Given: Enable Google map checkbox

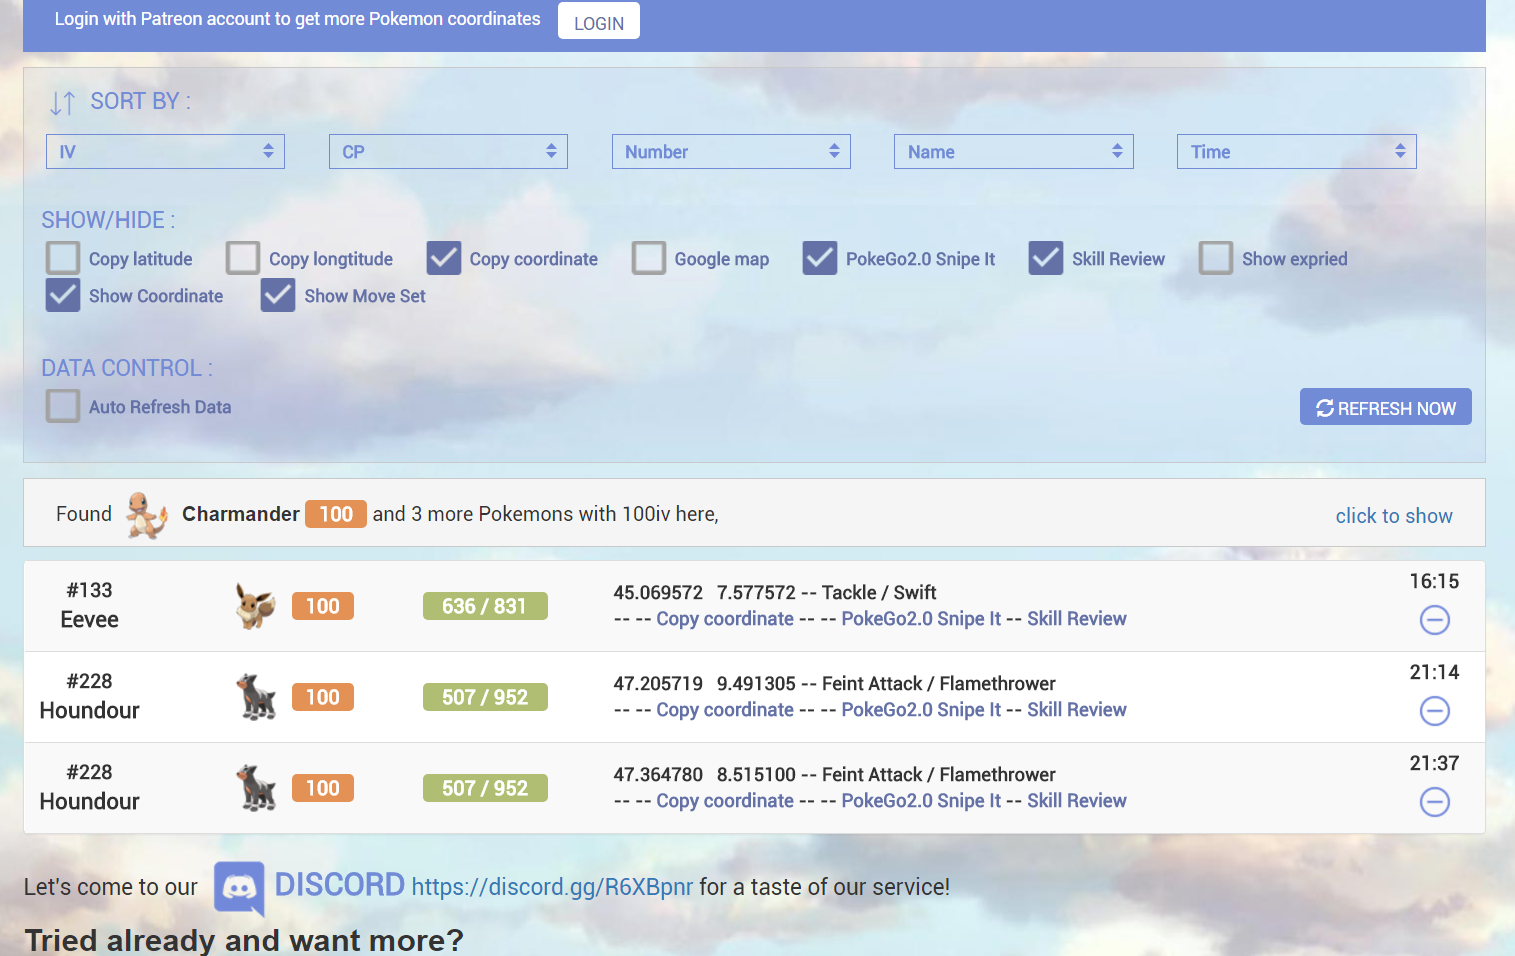Looking at the screenshot, I should pos(649,258).
